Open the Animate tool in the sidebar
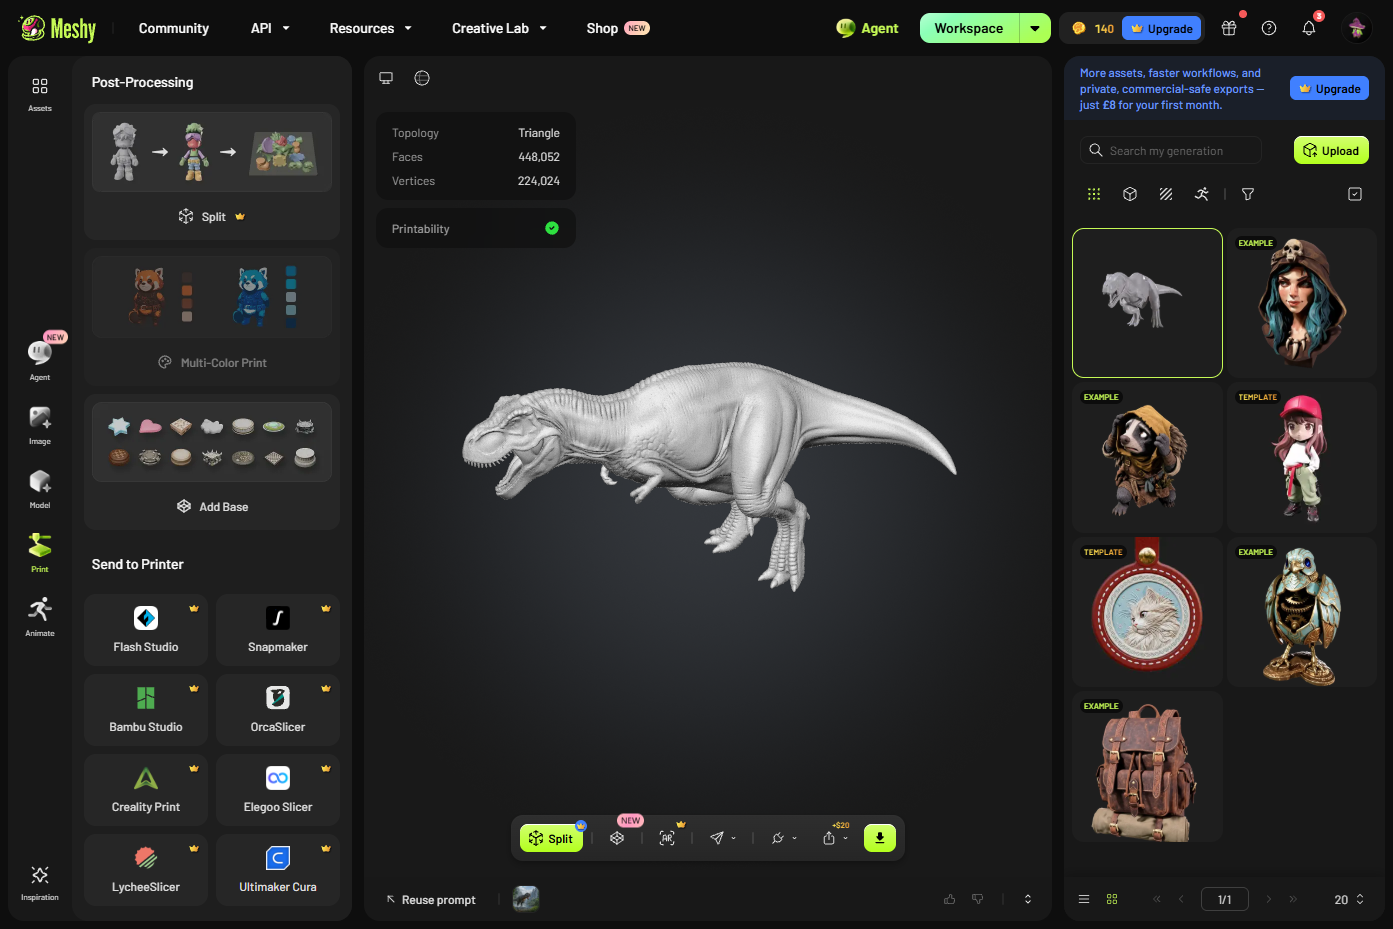This screenshot has width=1393, height=929. tap(40, 617)
